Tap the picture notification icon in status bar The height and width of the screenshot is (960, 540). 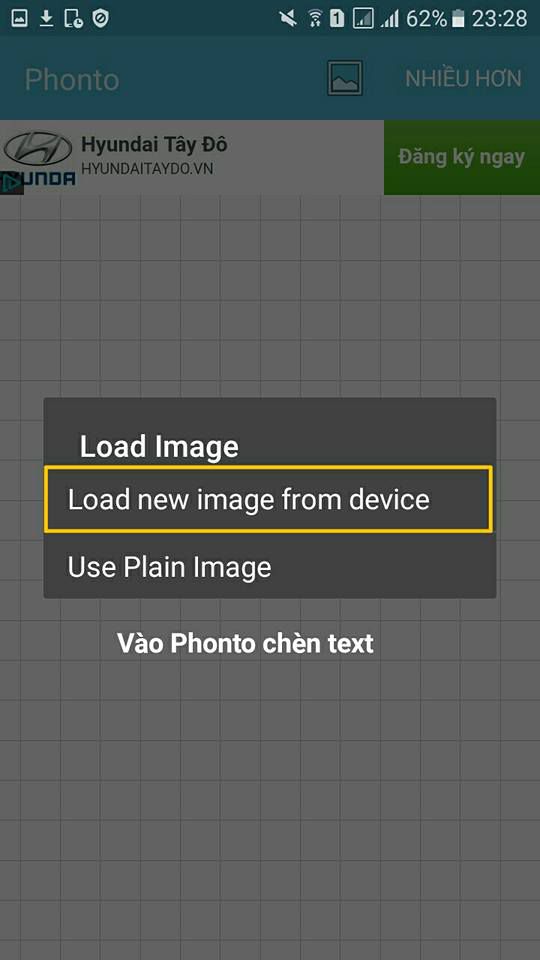coord(19,18)
